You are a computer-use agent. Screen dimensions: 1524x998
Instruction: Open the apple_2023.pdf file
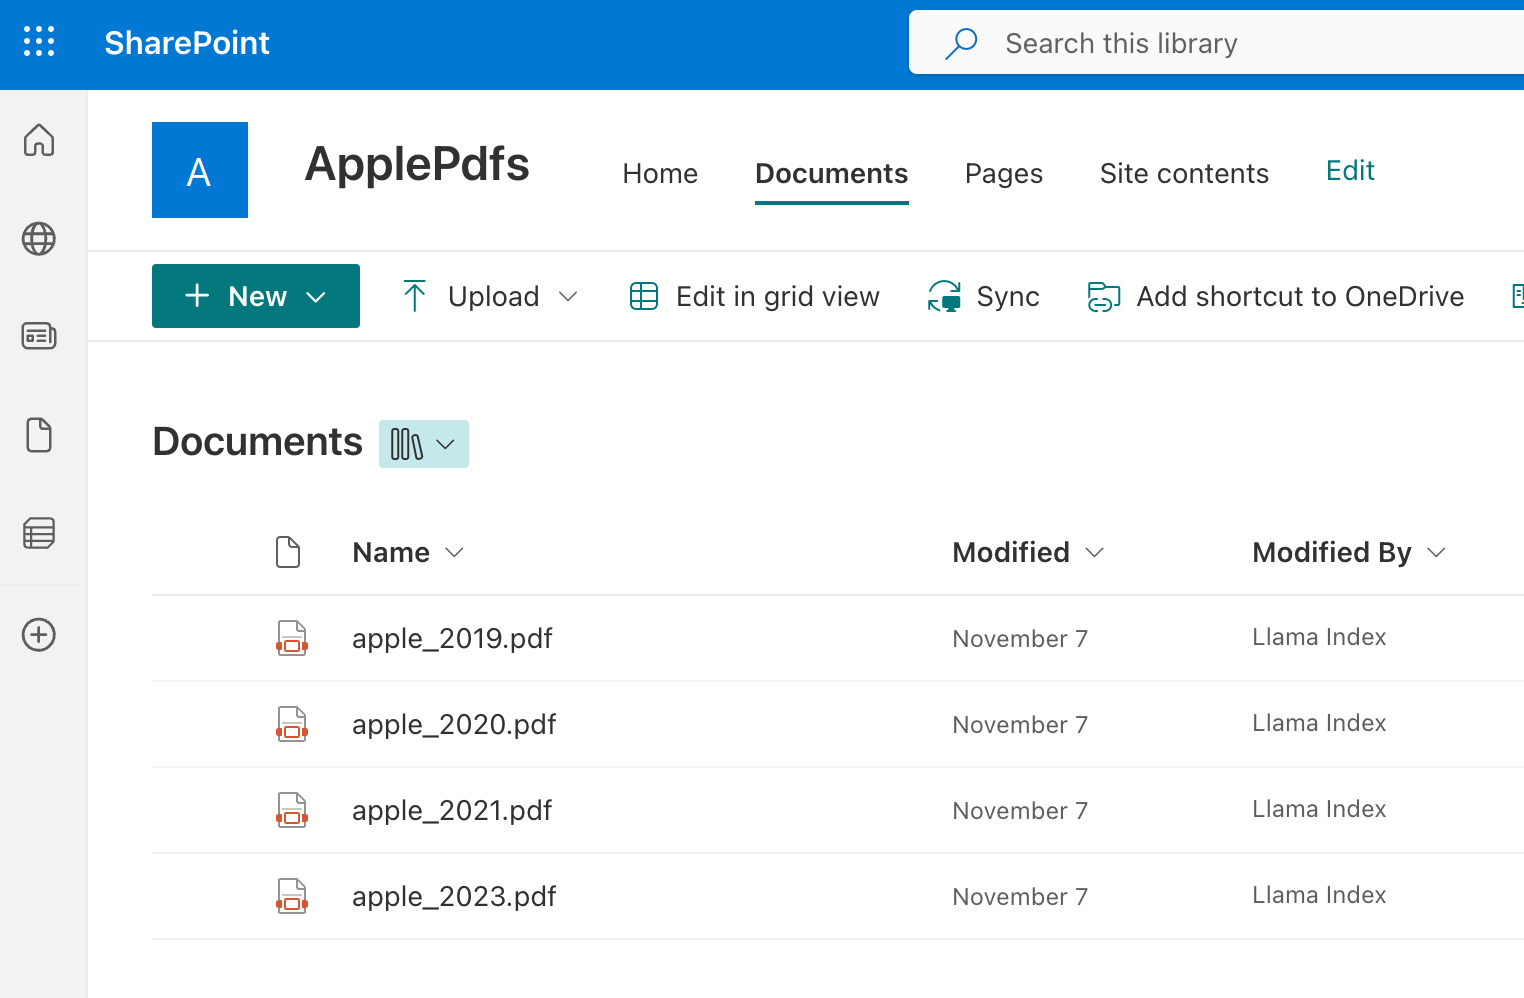[454, 896]
